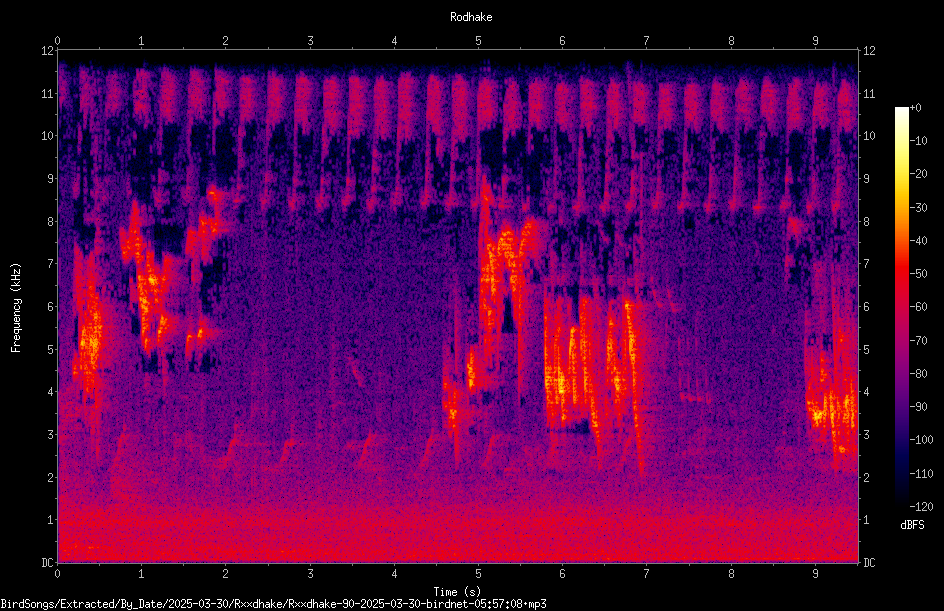
Task: Click the 'DC' label on left axis
Action: click(47, 562)
